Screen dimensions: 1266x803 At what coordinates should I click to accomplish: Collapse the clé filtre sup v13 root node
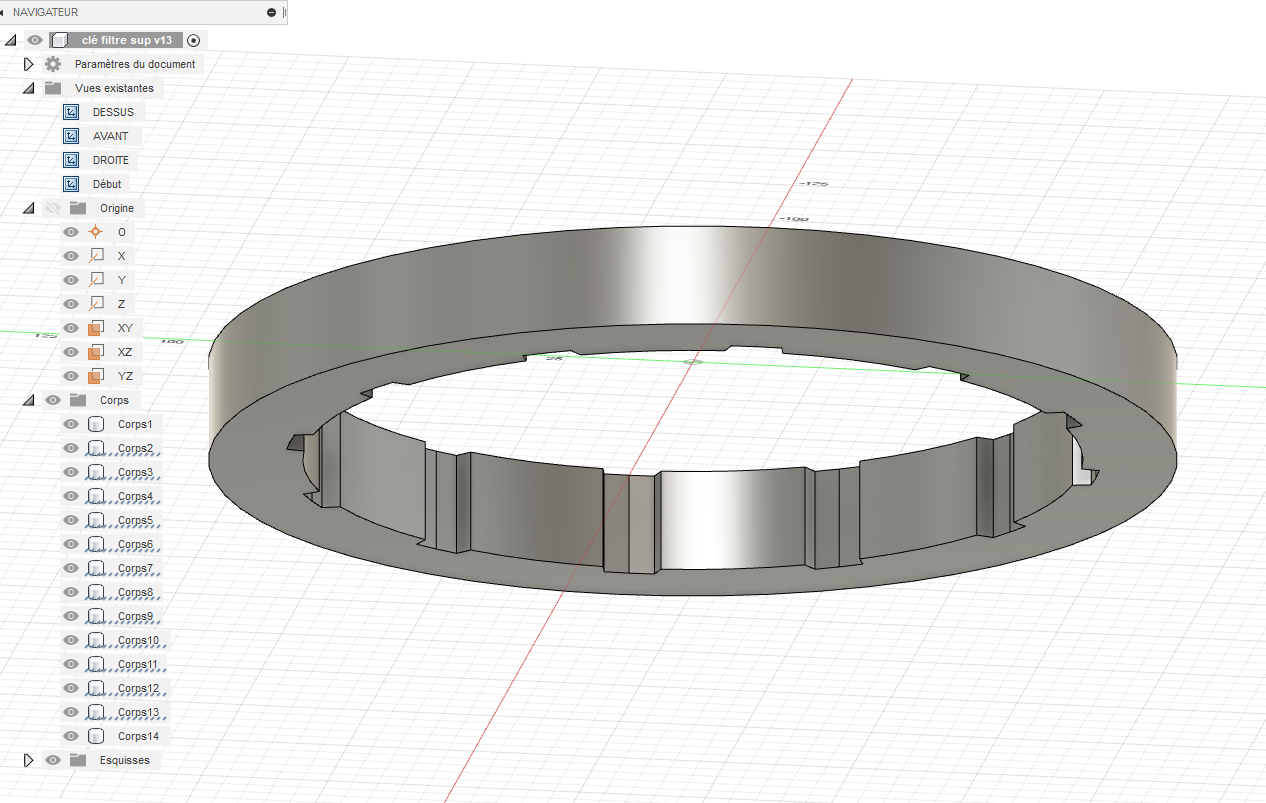pos(11,40)
